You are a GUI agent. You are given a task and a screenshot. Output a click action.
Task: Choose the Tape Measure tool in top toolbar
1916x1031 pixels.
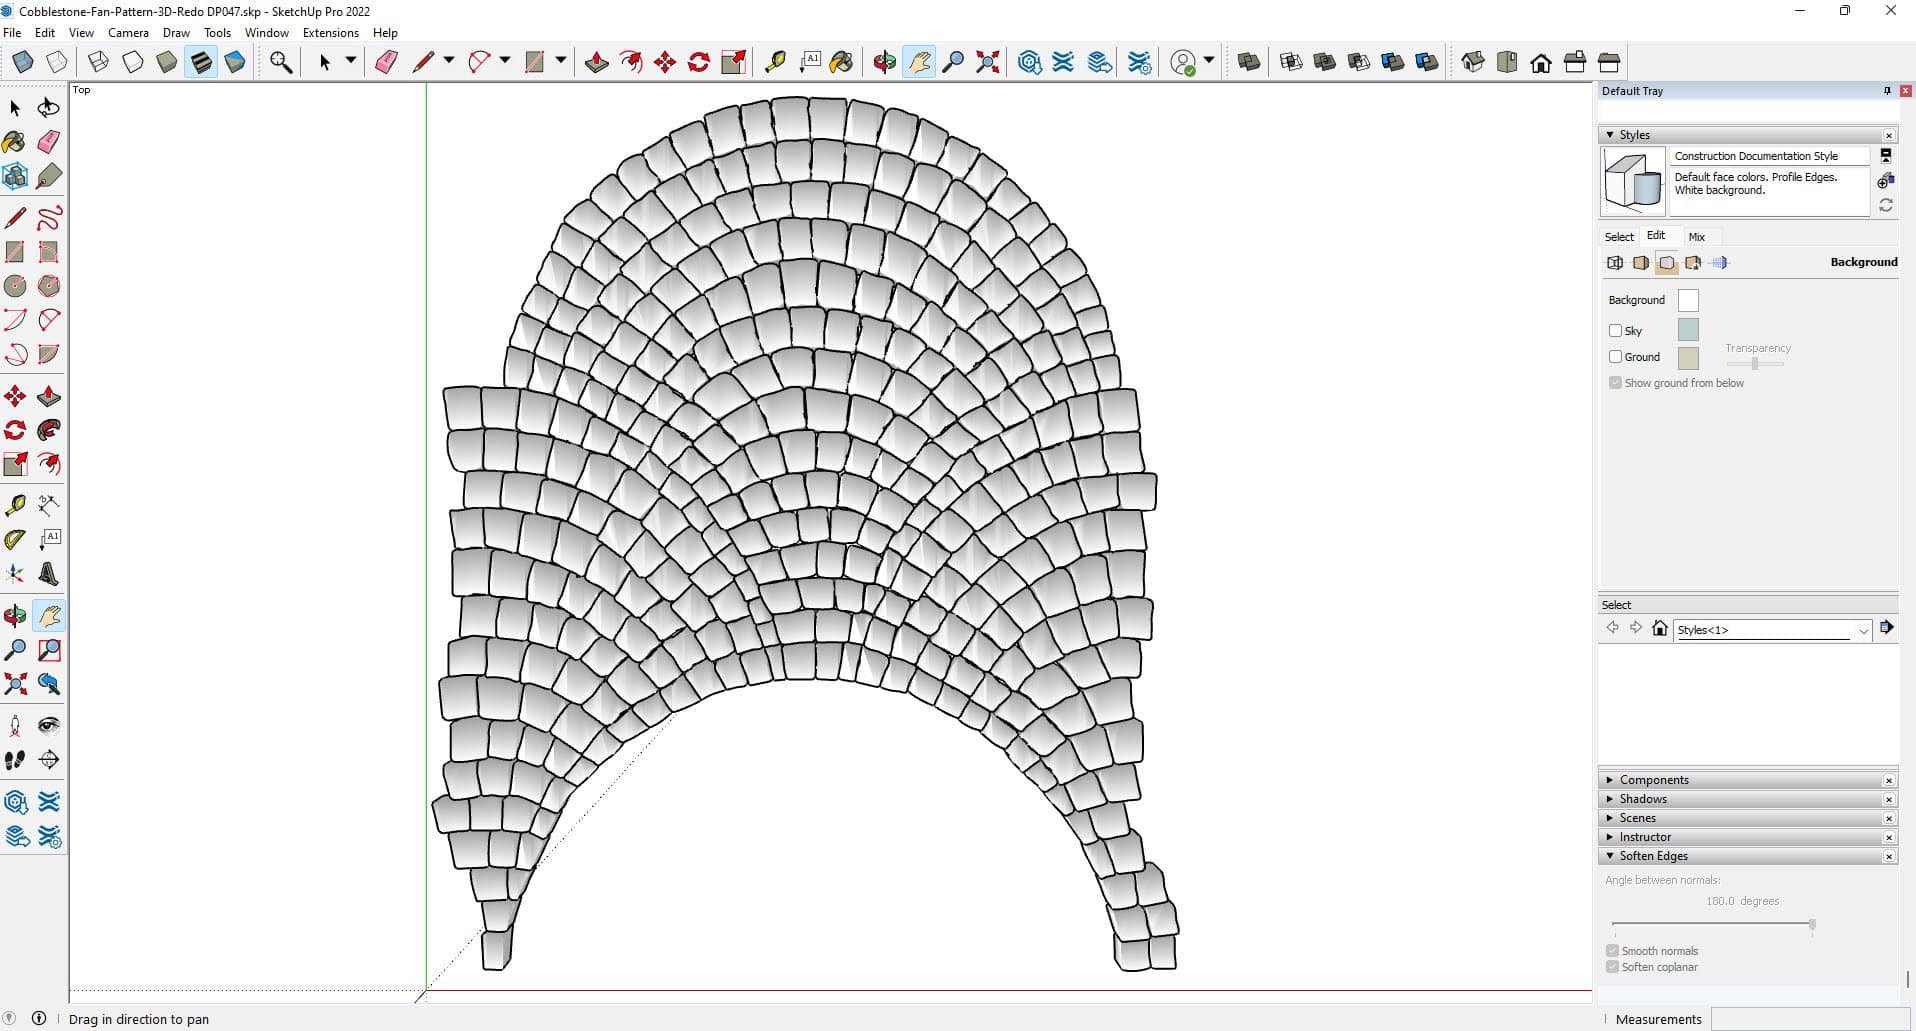point(775,62)
